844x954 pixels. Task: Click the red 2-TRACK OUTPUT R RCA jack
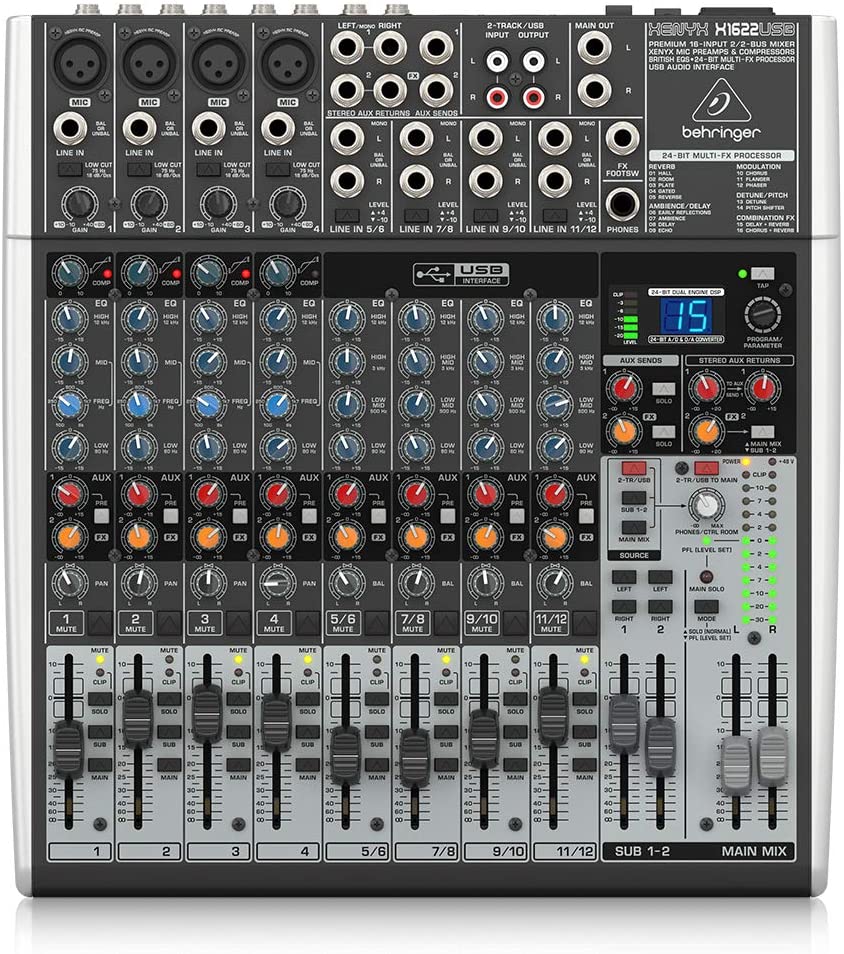point(534,96)
